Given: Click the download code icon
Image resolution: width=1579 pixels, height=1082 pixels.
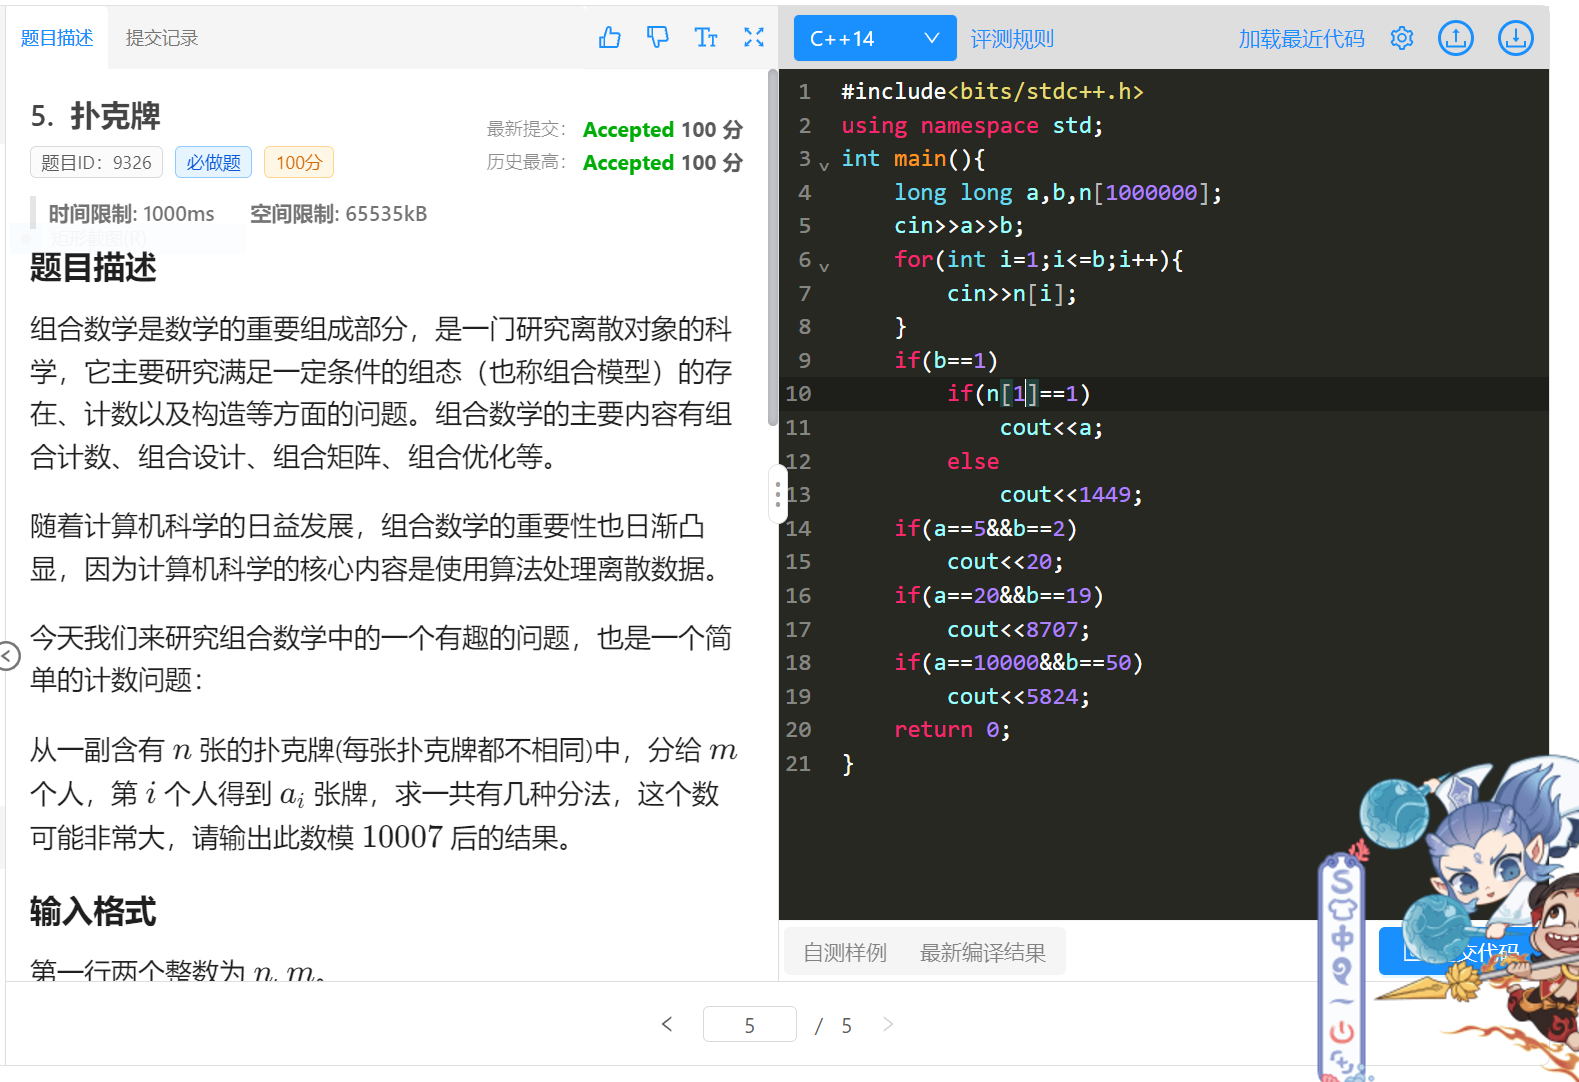Looking at the screenshot, I should coord(1516,38).
